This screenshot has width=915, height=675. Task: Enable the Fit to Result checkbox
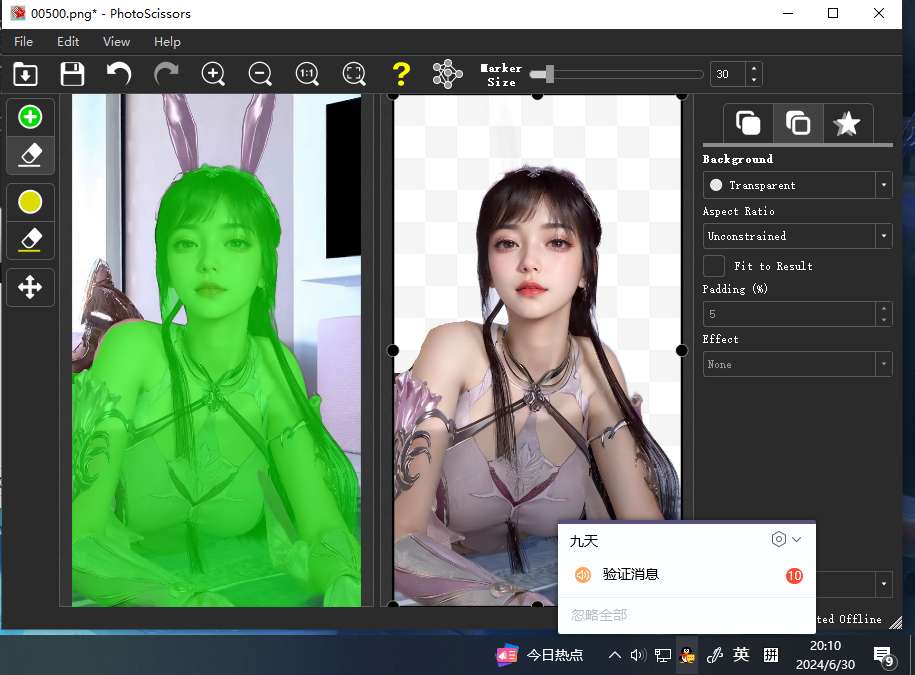pos(714,266)
